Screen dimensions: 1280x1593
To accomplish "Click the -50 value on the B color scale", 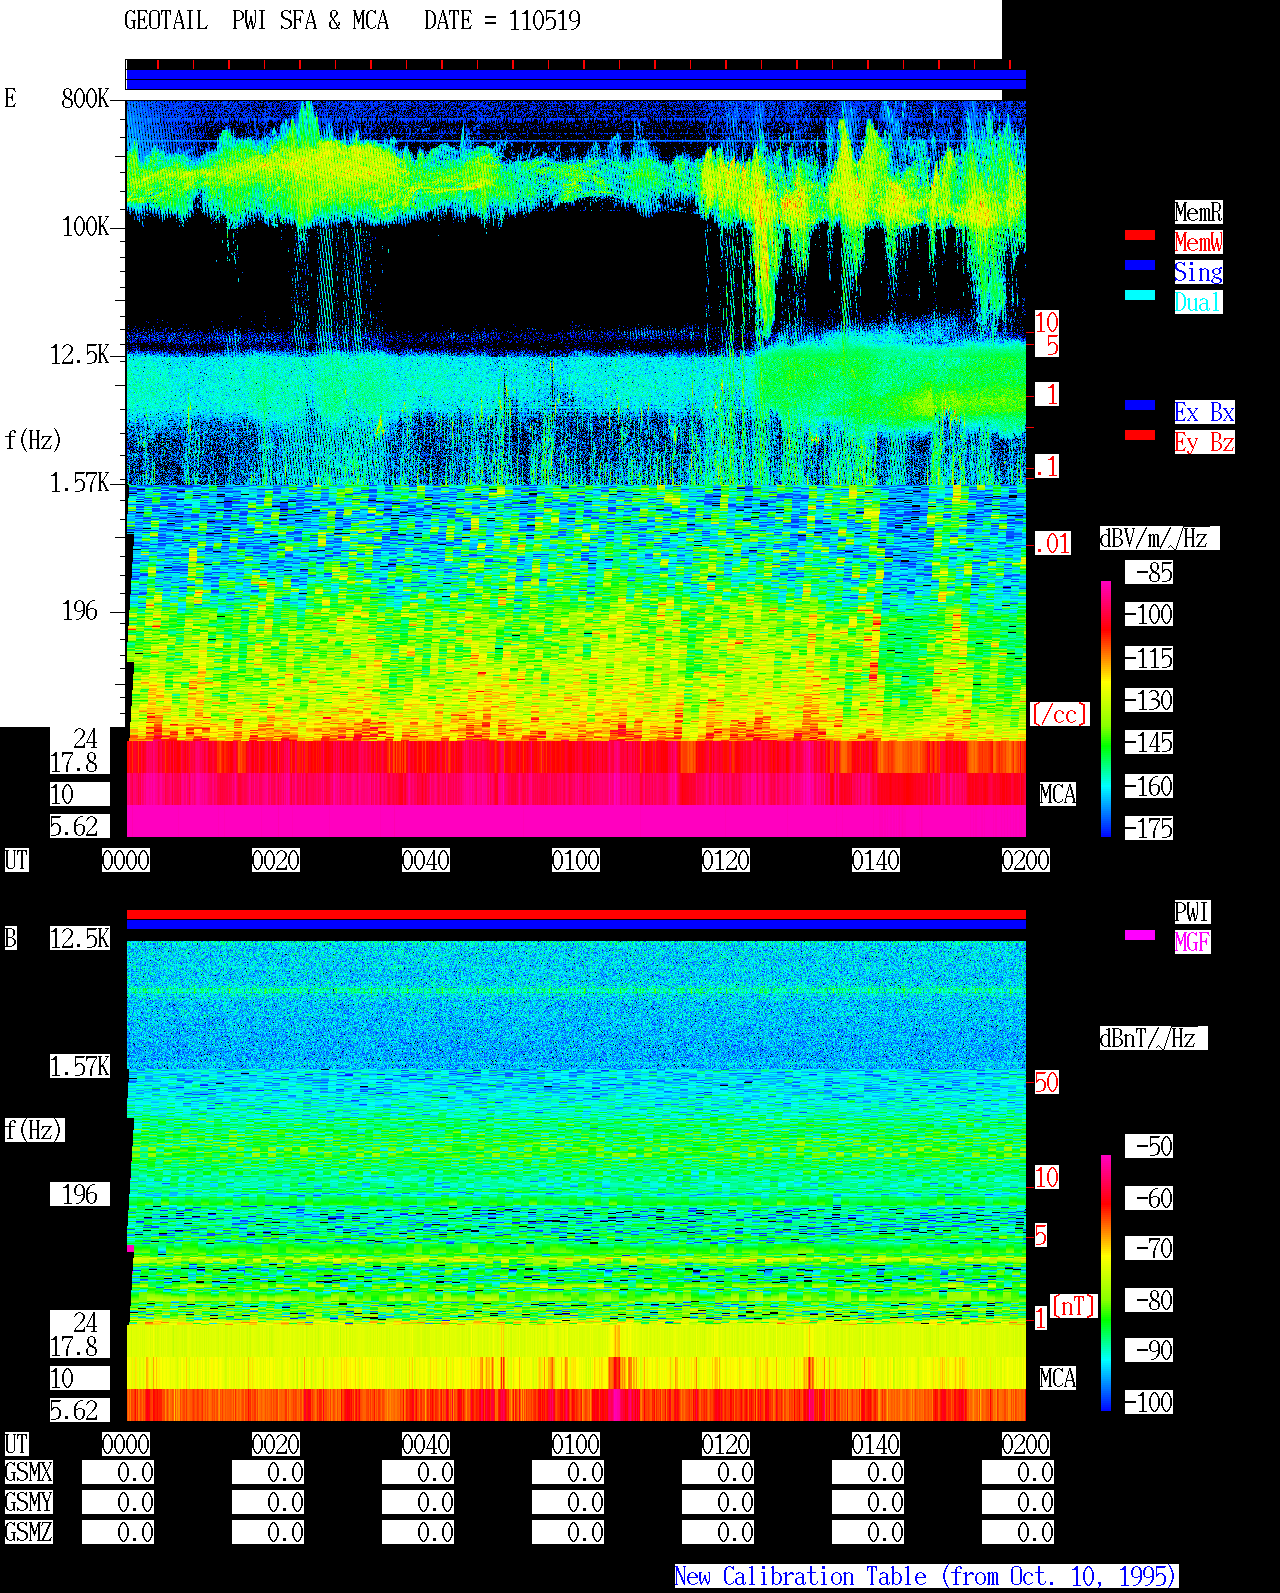I will [x=1149, y=1146].
